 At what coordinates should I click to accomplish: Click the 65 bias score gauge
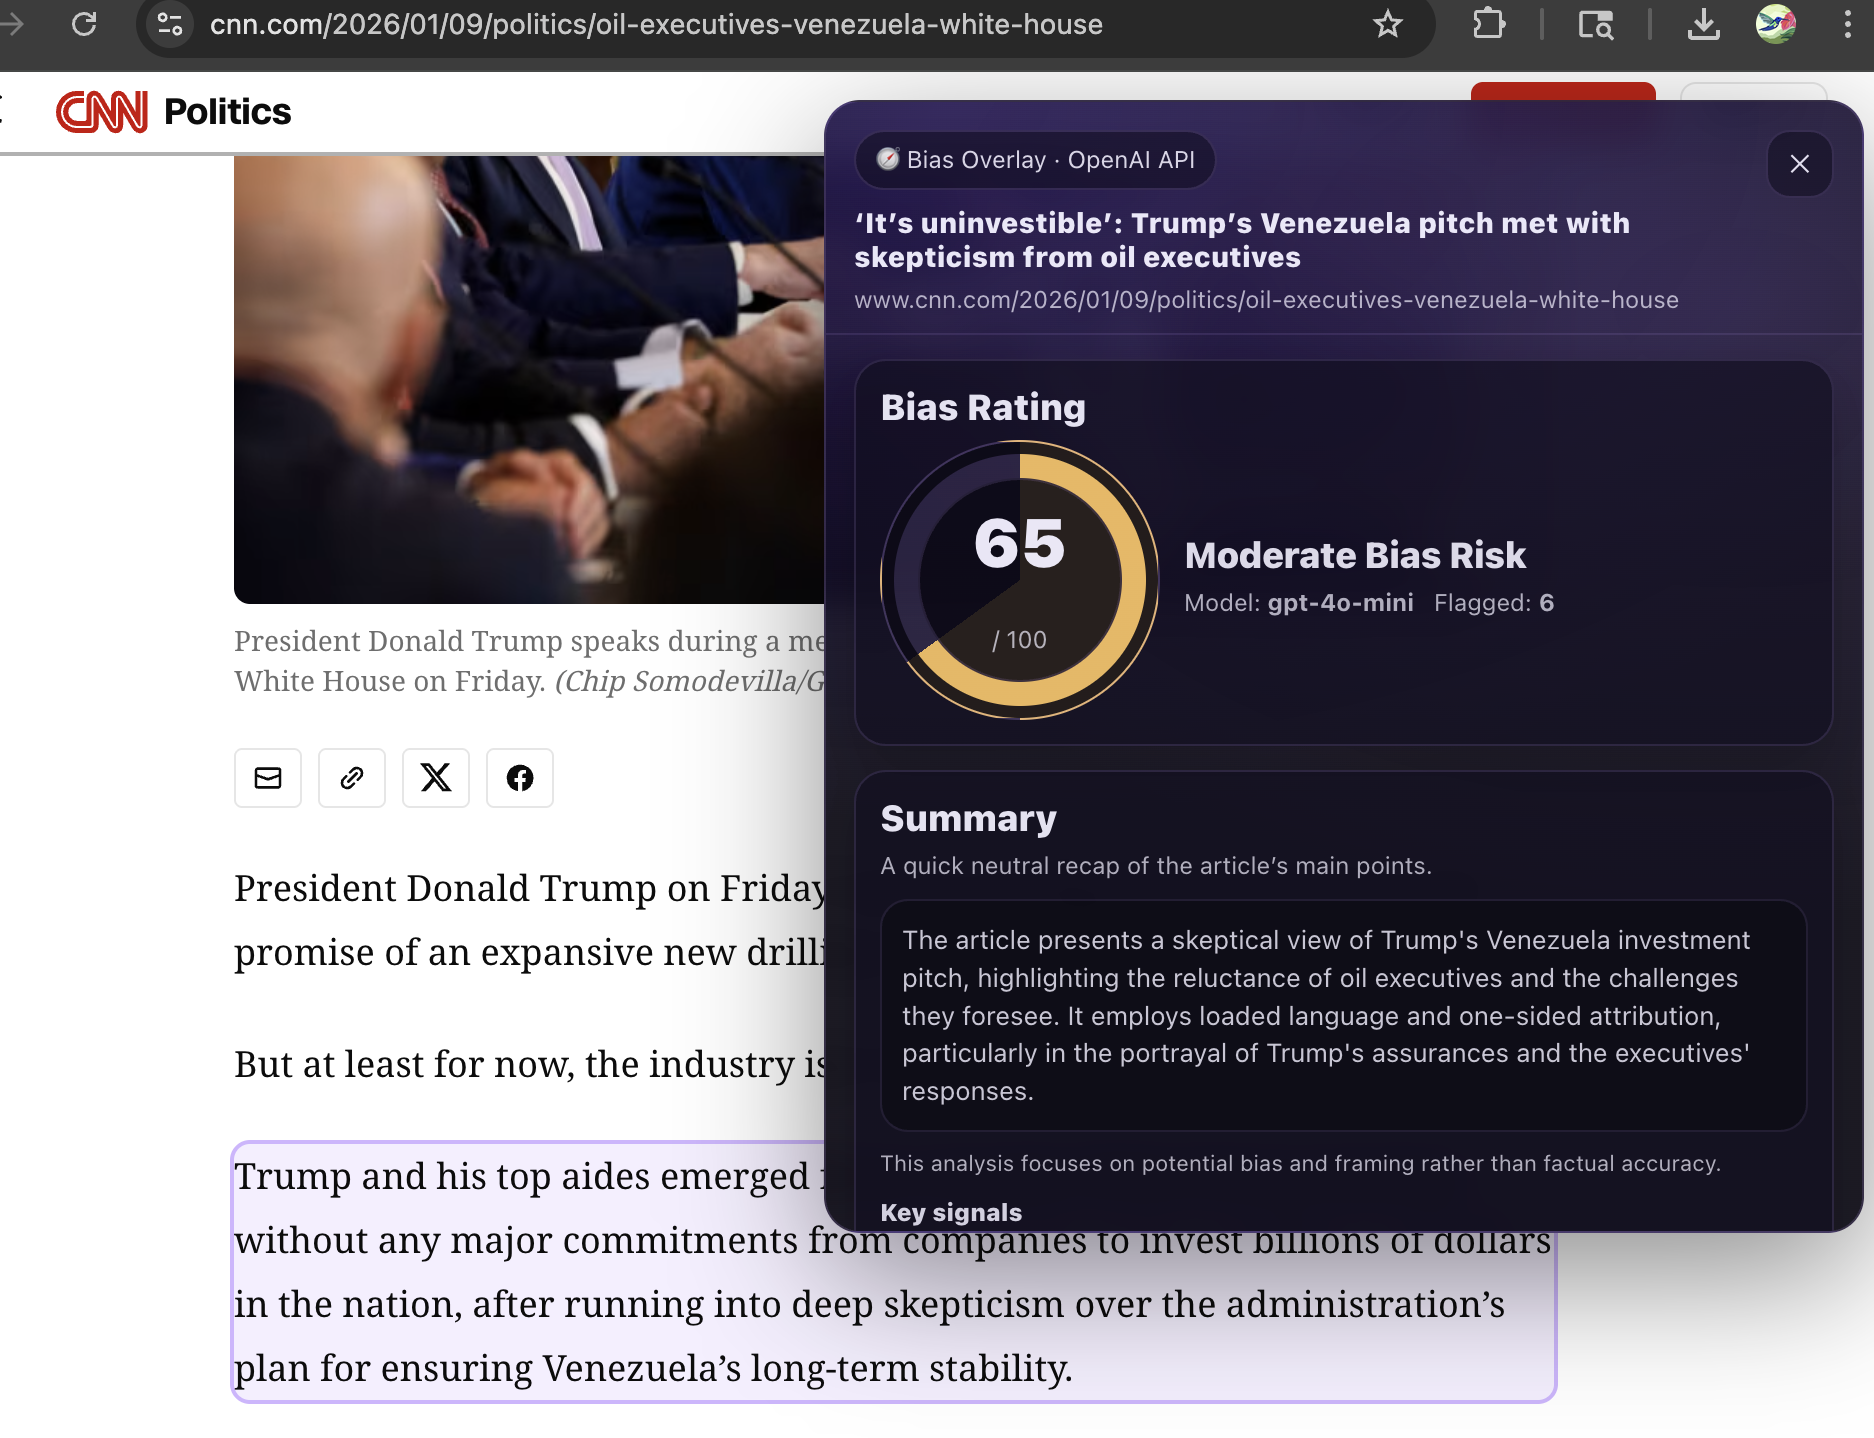coord(1020,580)
